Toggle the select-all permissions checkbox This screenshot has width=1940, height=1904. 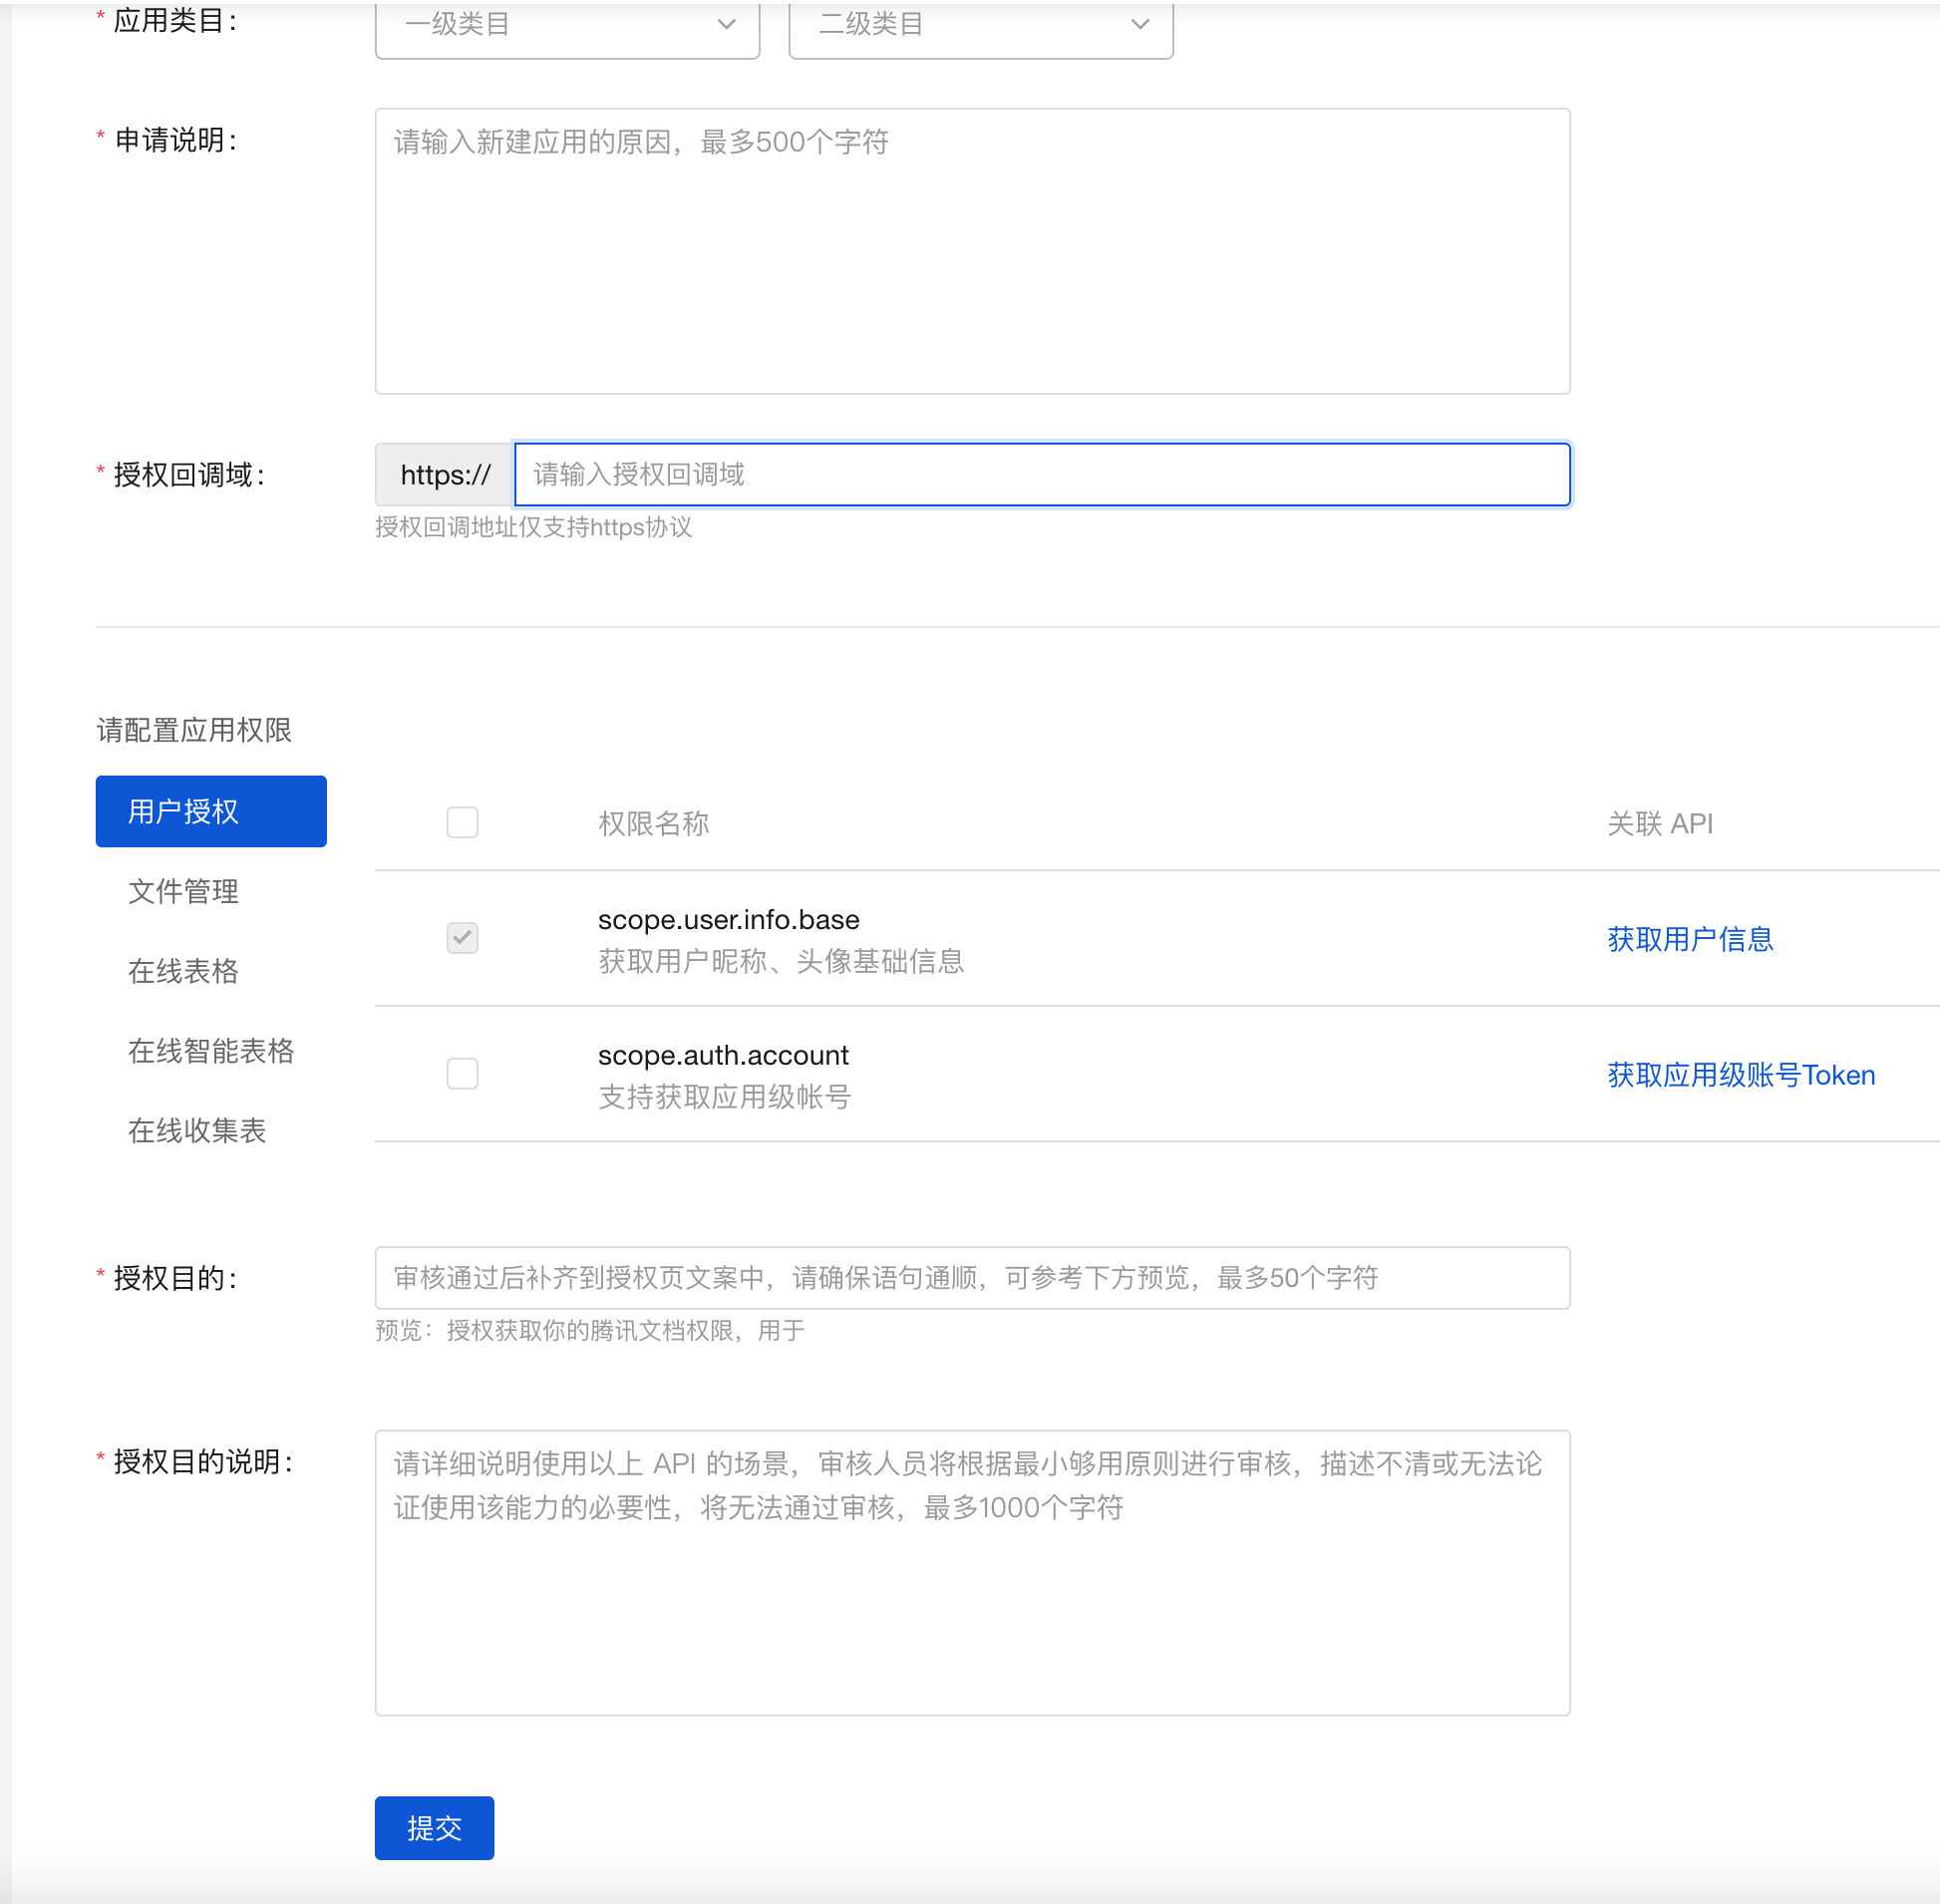click(x=462, y=823)
